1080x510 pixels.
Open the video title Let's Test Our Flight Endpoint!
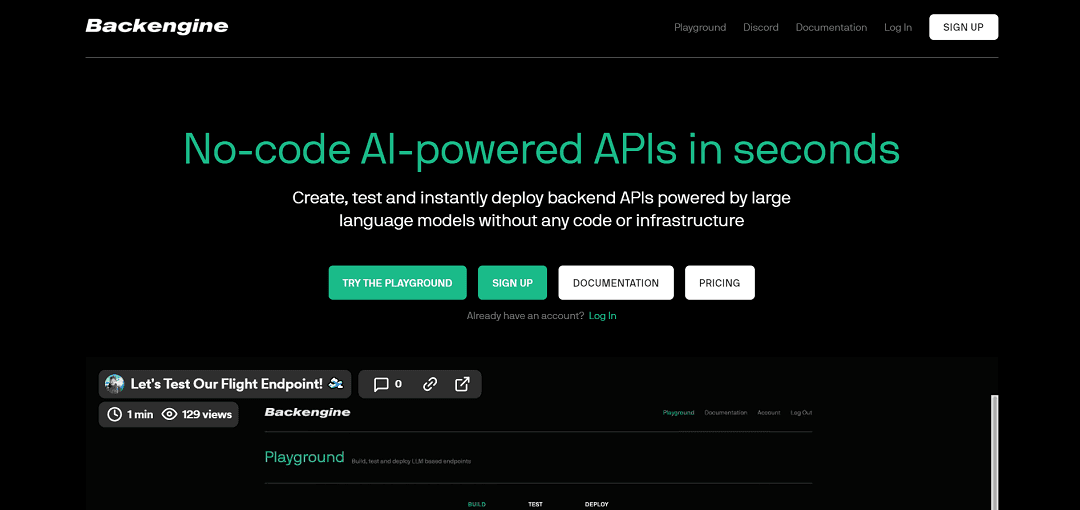pos(227,384)
